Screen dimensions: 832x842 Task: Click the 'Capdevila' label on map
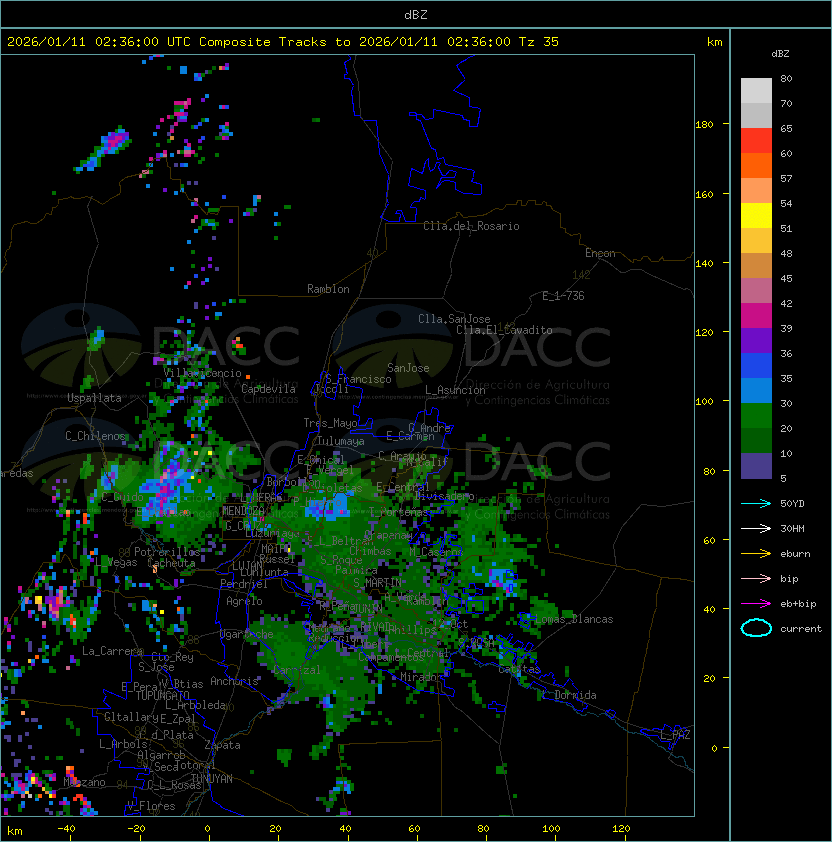point(268,389)
